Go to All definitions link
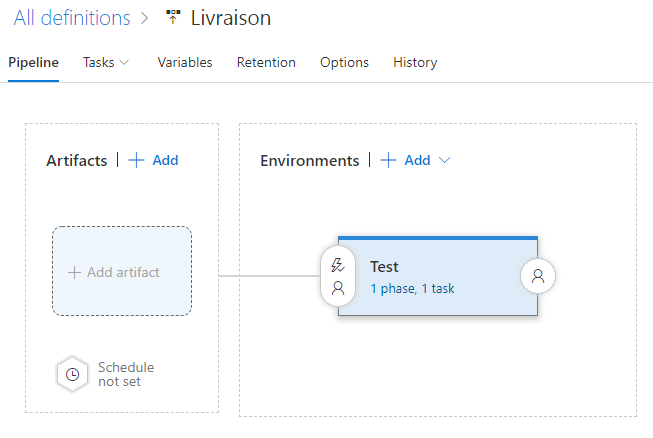653x438 pixels. 72,18
